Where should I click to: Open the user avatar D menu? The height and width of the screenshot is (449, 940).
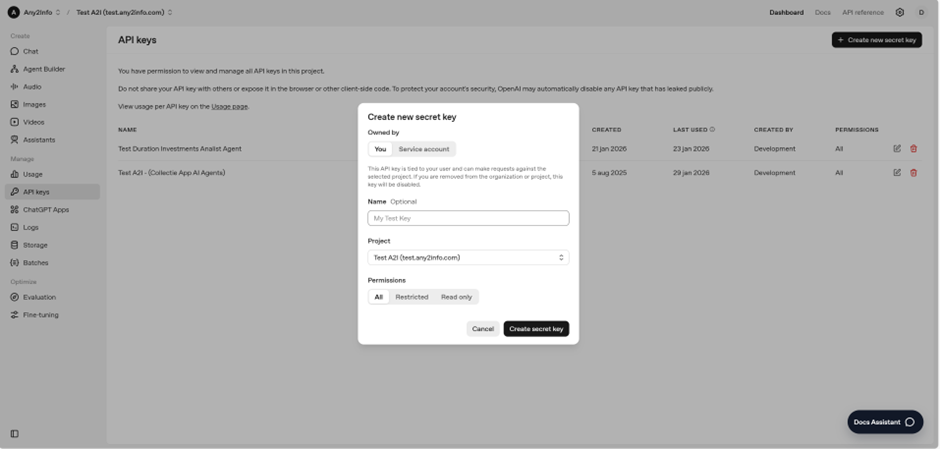(x=921, y=13)
